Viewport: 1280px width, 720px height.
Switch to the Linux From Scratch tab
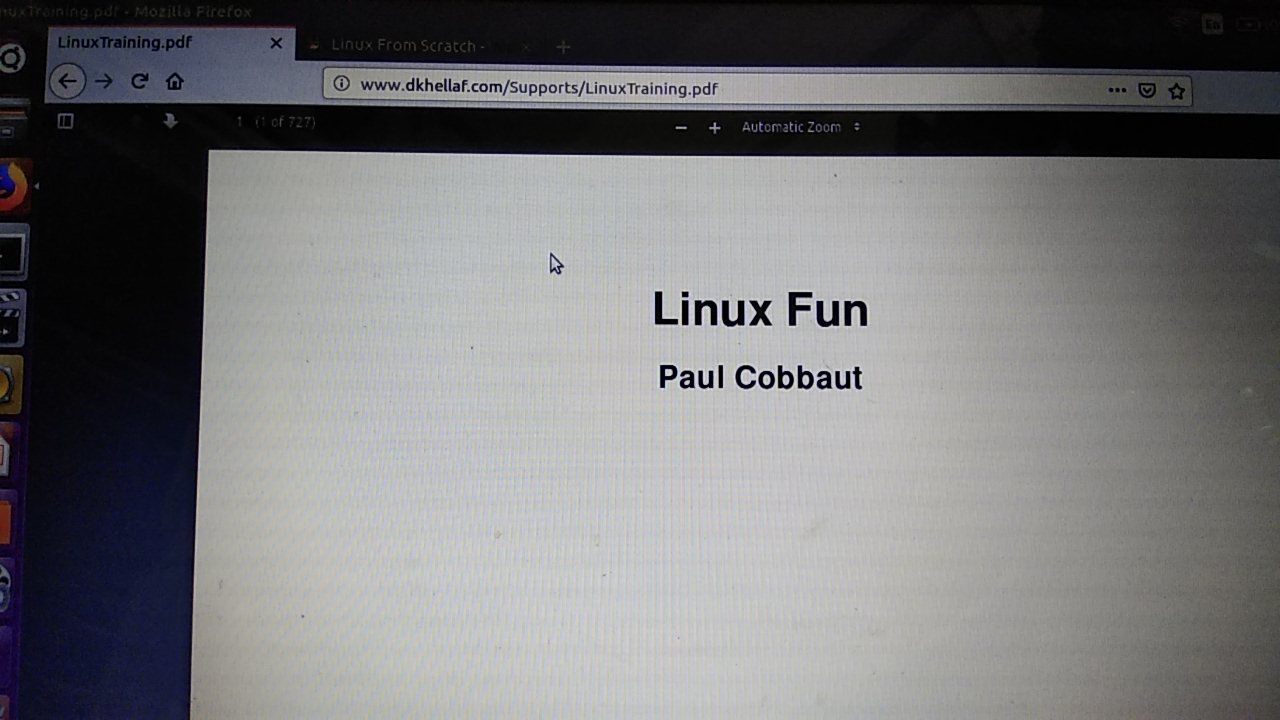420,45
